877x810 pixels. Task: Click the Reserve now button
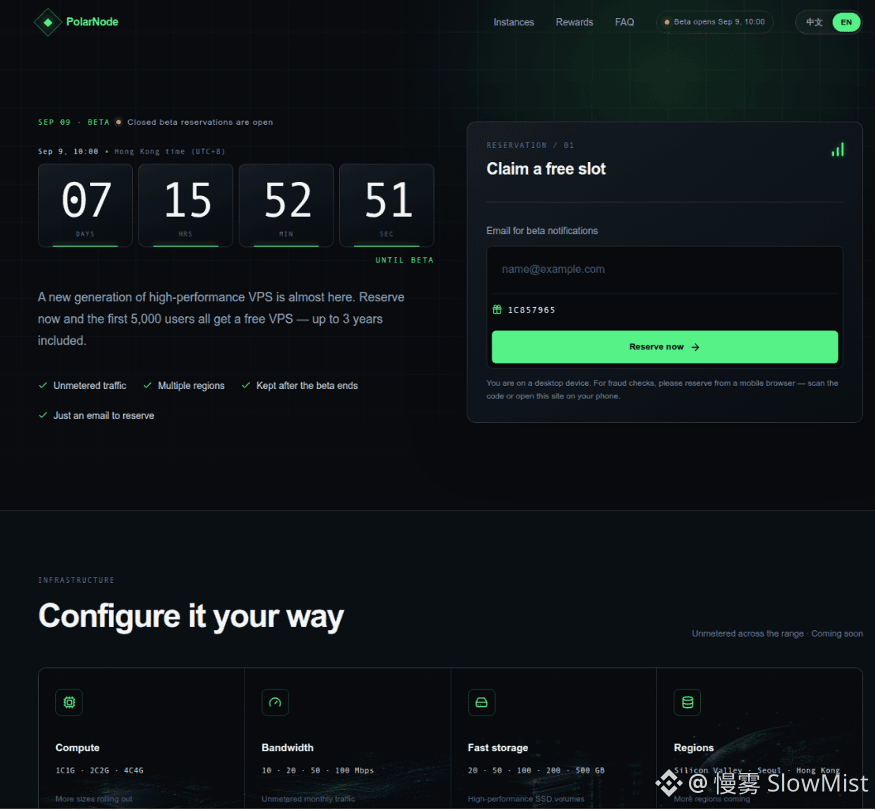click(x=664, y=347)
